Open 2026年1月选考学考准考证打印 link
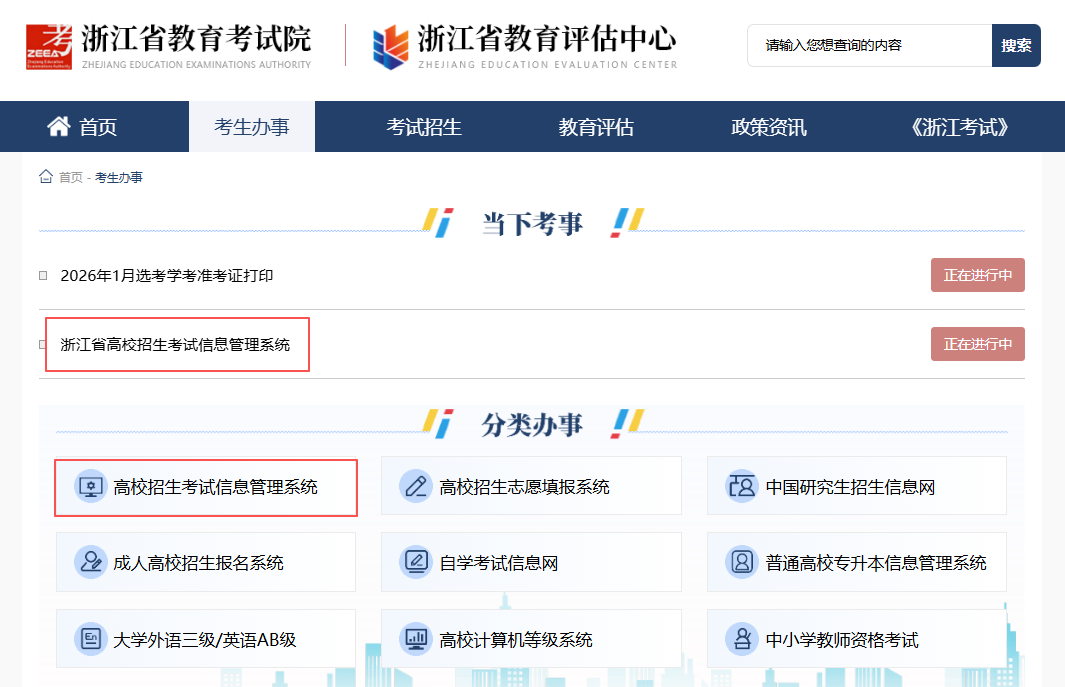 [x=167, y=276]
